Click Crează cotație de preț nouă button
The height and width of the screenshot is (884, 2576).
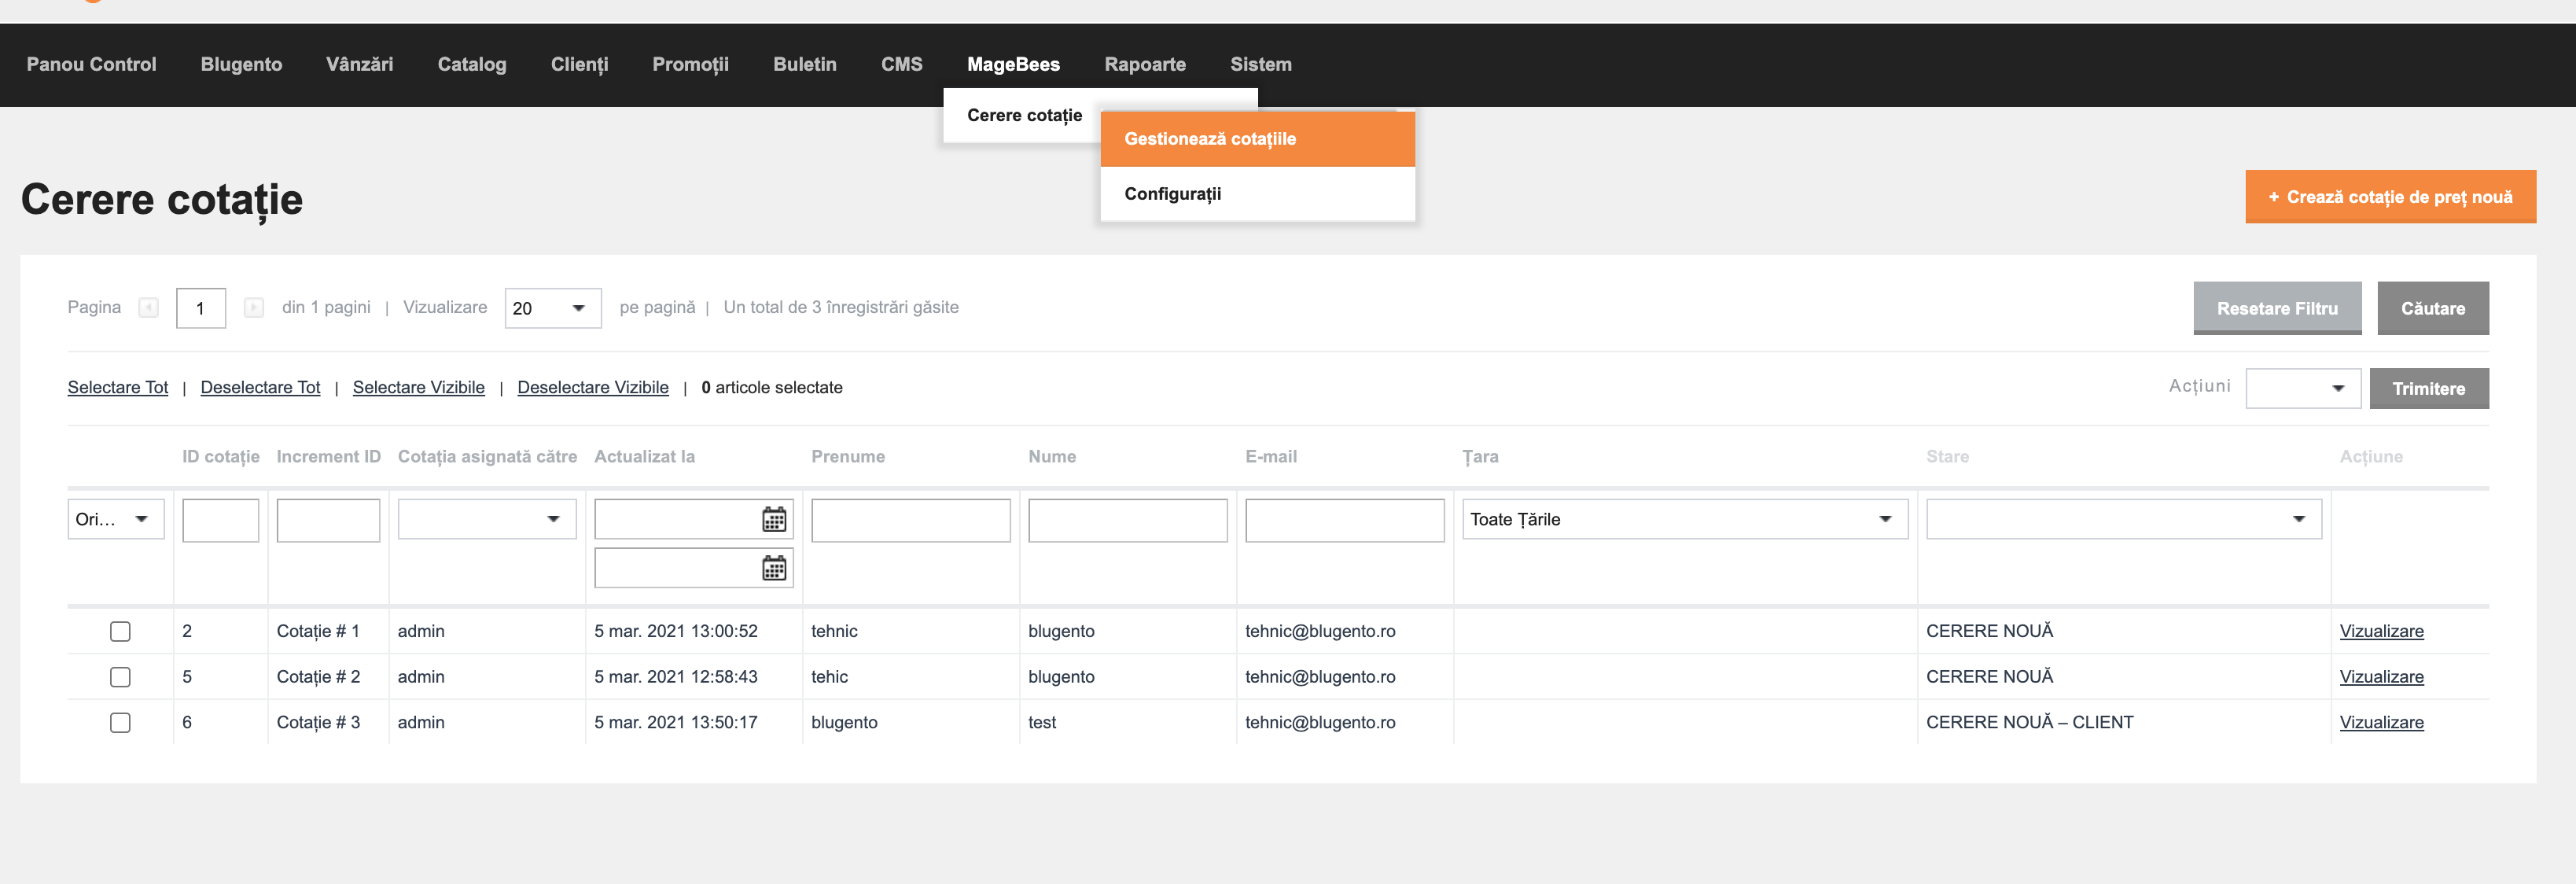click(2389, 197)
